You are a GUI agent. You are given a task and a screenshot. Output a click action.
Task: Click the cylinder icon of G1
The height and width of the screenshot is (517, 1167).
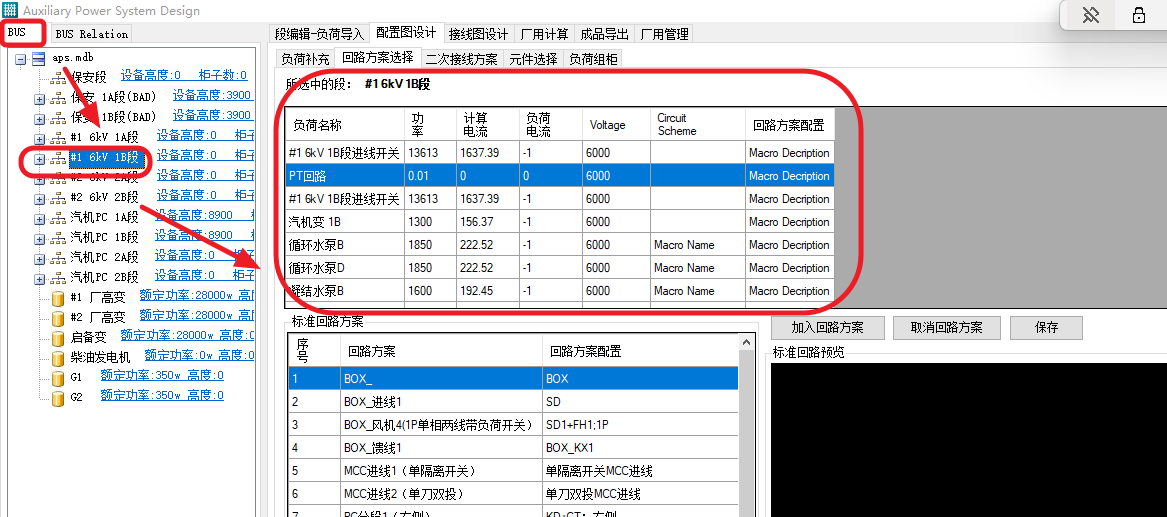tap(58, 378)
